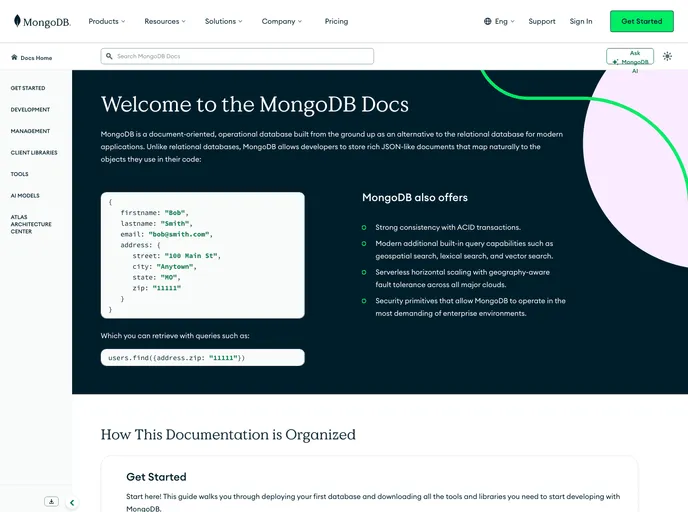Click "How This Documentation is Organized" heading

[228, 434]
